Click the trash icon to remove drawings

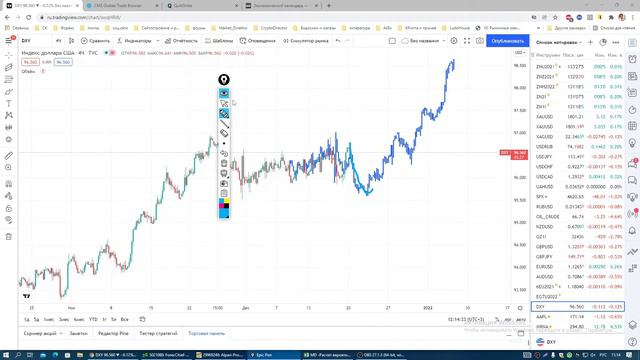point(9,237)
